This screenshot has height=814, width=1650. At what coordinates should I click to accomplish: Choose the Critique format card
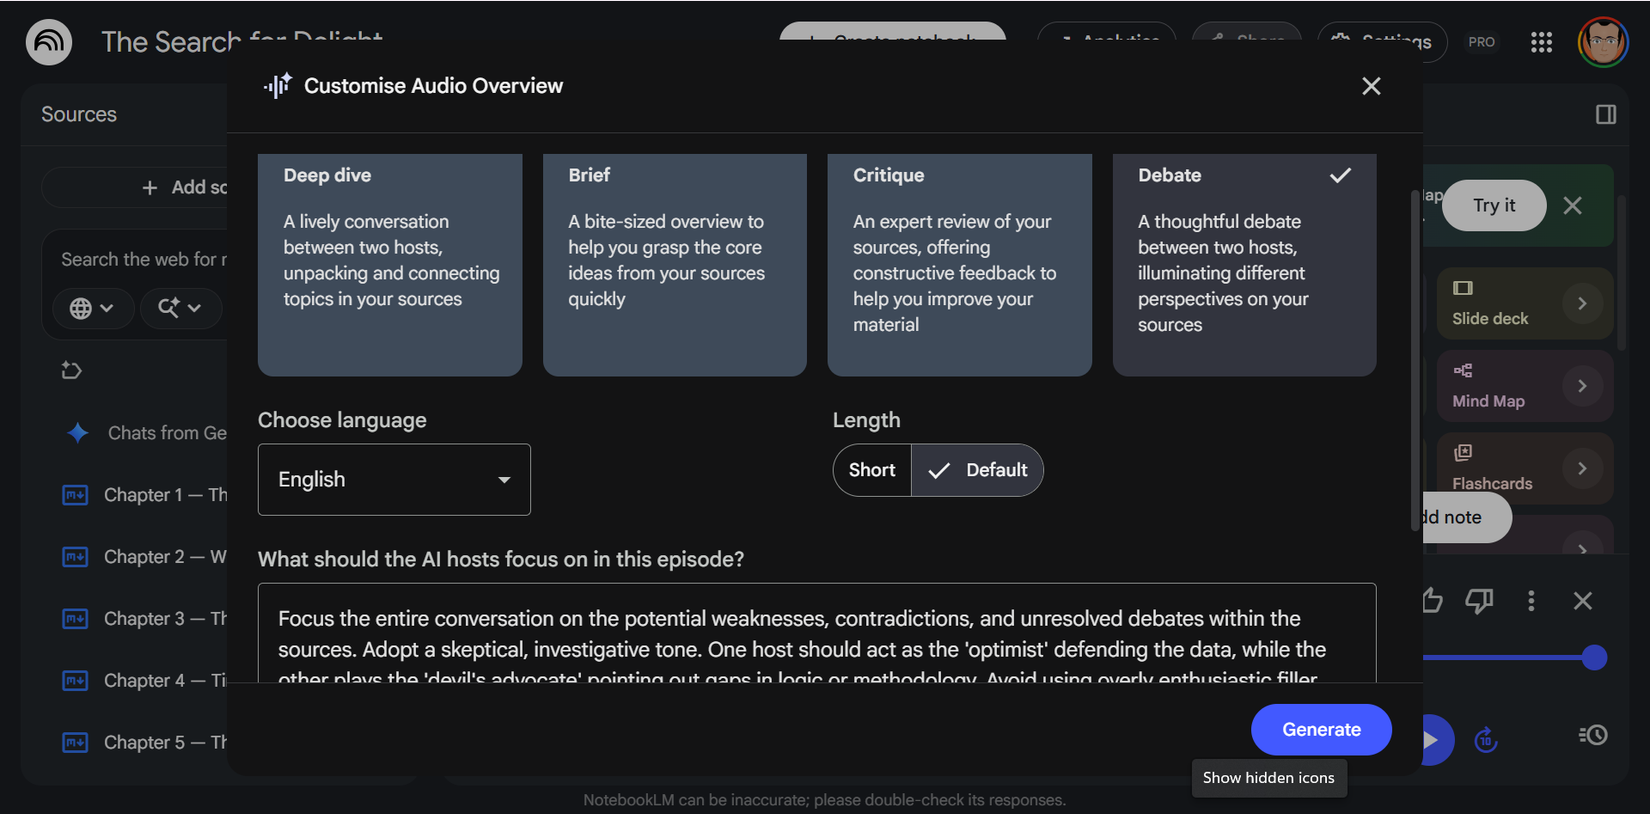pos(960,265)
